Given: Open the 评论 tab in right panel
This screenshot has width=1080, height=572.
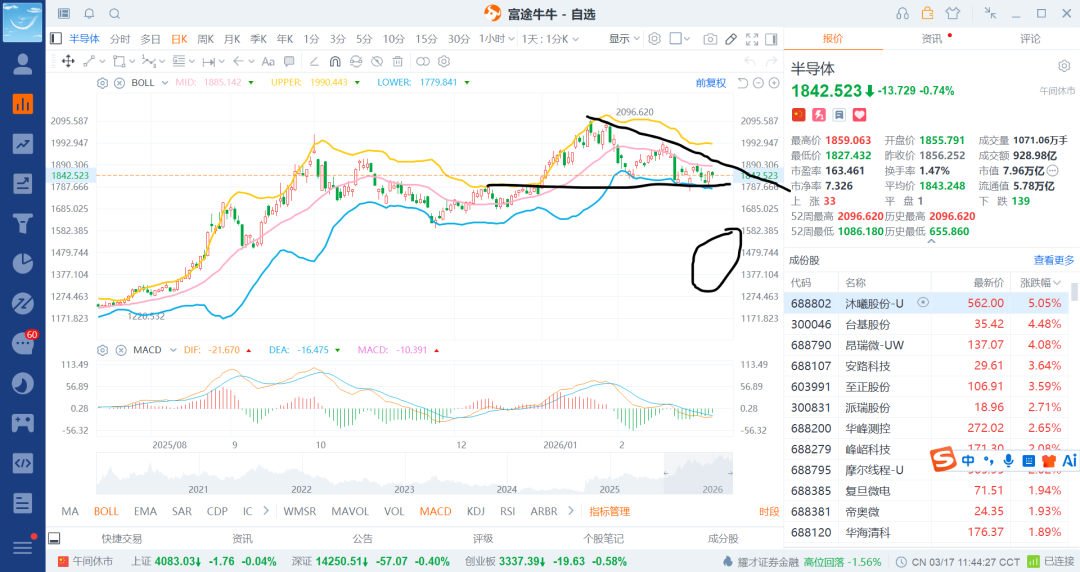Looking at the screenshot, I should [1030, 39].
